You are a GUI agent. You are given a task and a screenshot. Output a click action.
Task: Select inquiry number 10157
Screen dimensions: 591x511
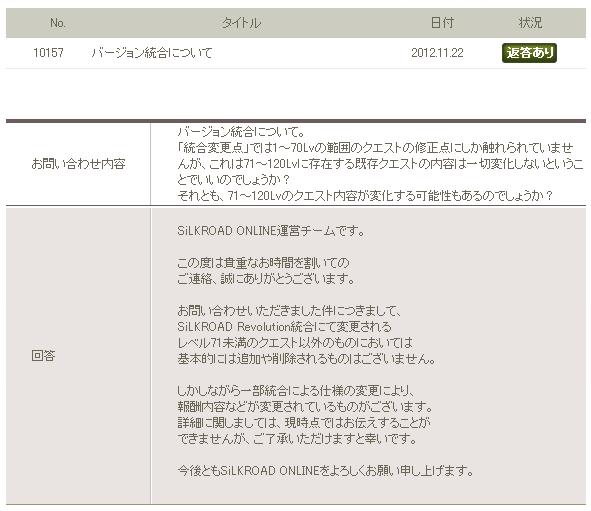coord(48,53)
